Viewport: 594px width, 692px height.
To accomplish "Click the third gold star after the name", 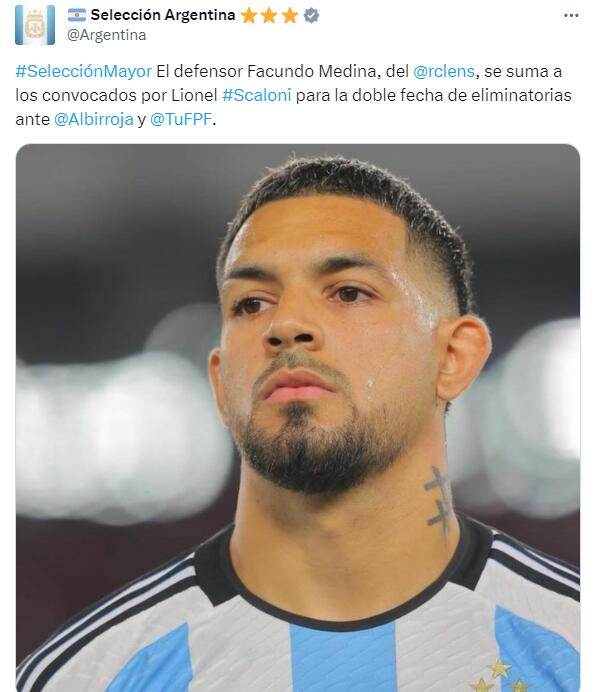I will 290,16.
